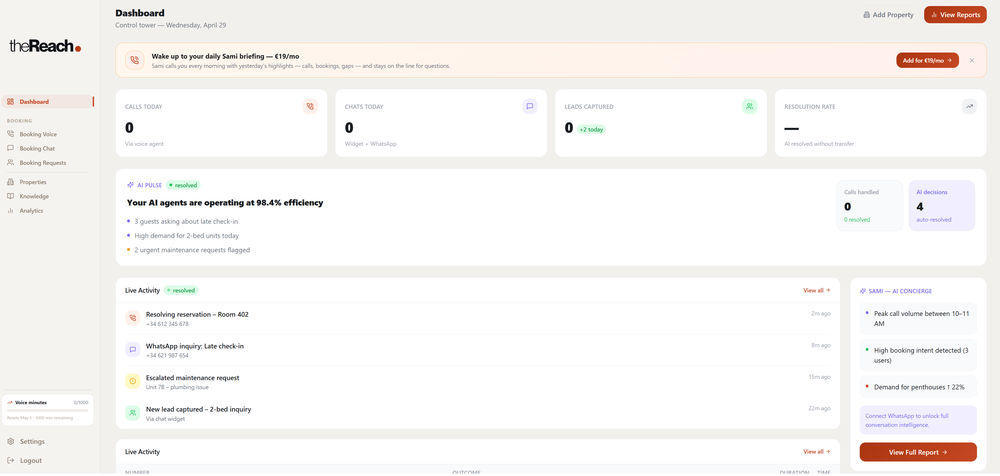The height and width of the screenshot is (476, 1000).
Task: Click phone icon on Room 402 row
Action: pyautogui.click(x=133, y=318)
